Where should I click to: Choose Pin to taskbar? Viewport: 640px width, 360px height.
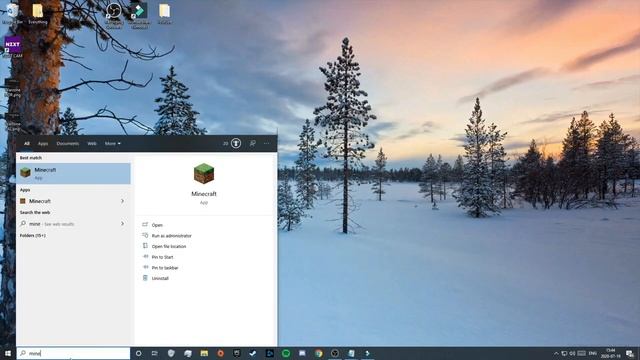pyautogui.click(x=165, y=268)
